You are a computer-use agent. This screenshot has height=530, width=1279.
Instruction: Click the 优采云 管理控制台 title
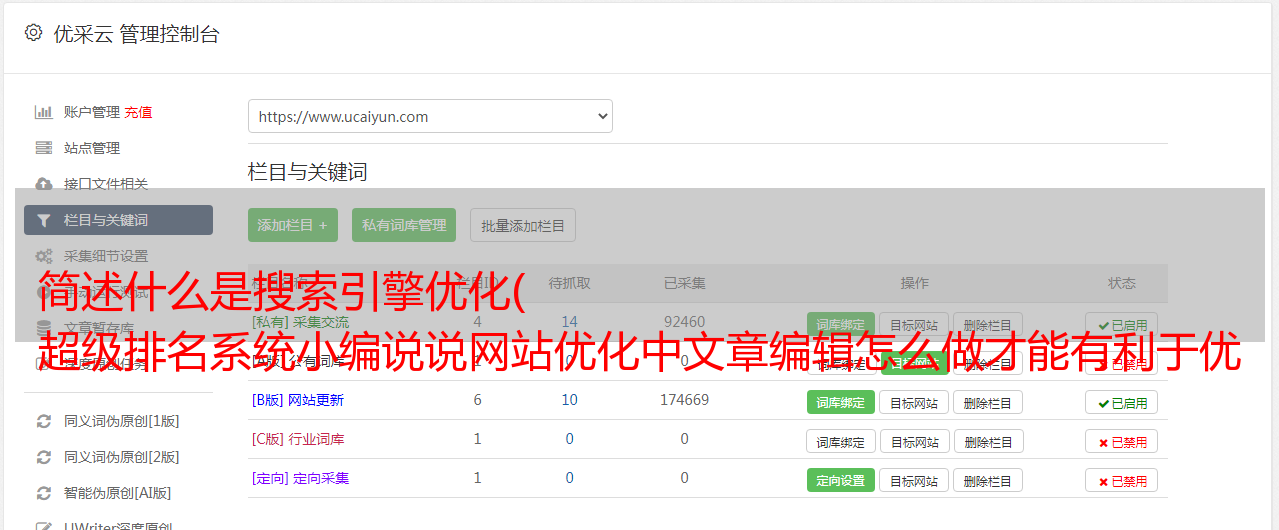point(136,34)
